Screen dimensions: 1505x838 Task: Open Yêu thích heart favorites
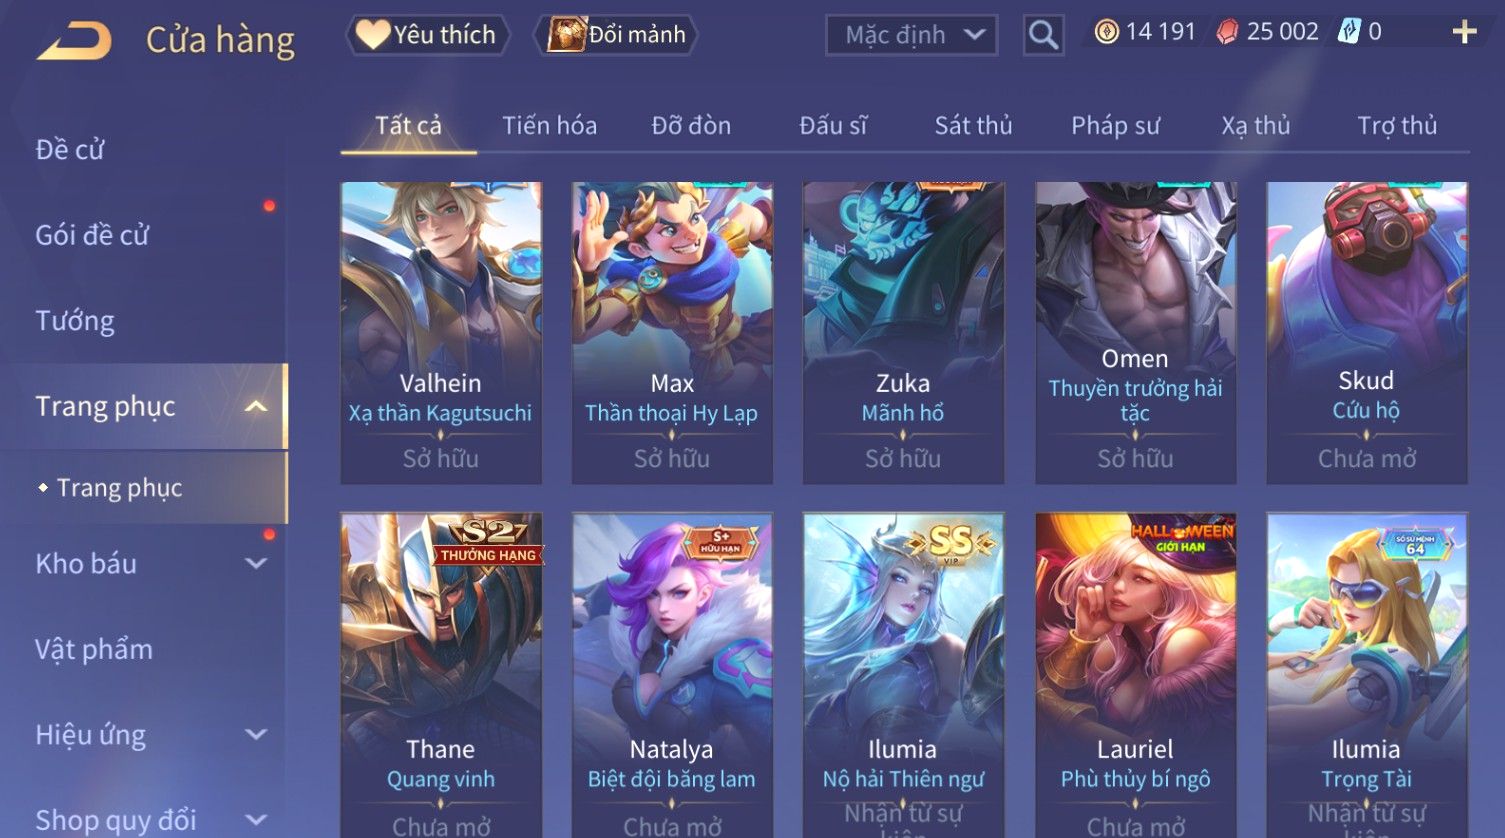click(427, 35)
